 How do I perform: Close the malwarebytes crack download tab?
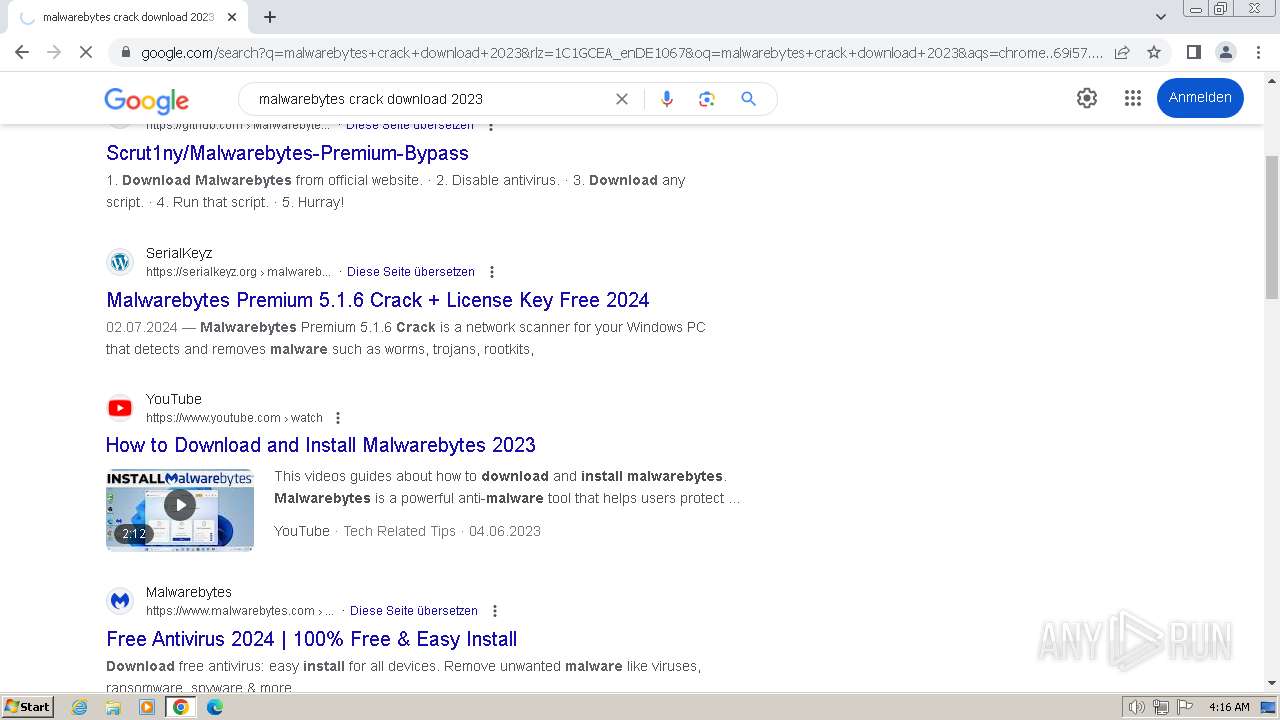click(x=232, y=17)
